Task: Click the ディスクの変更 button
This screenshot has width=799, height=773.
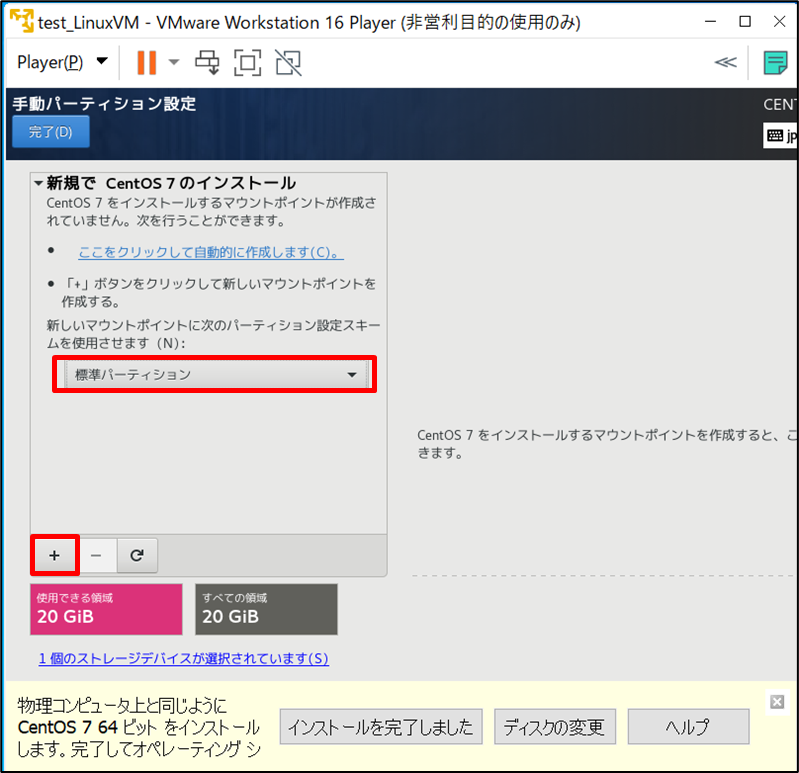Action: point(555,727)
